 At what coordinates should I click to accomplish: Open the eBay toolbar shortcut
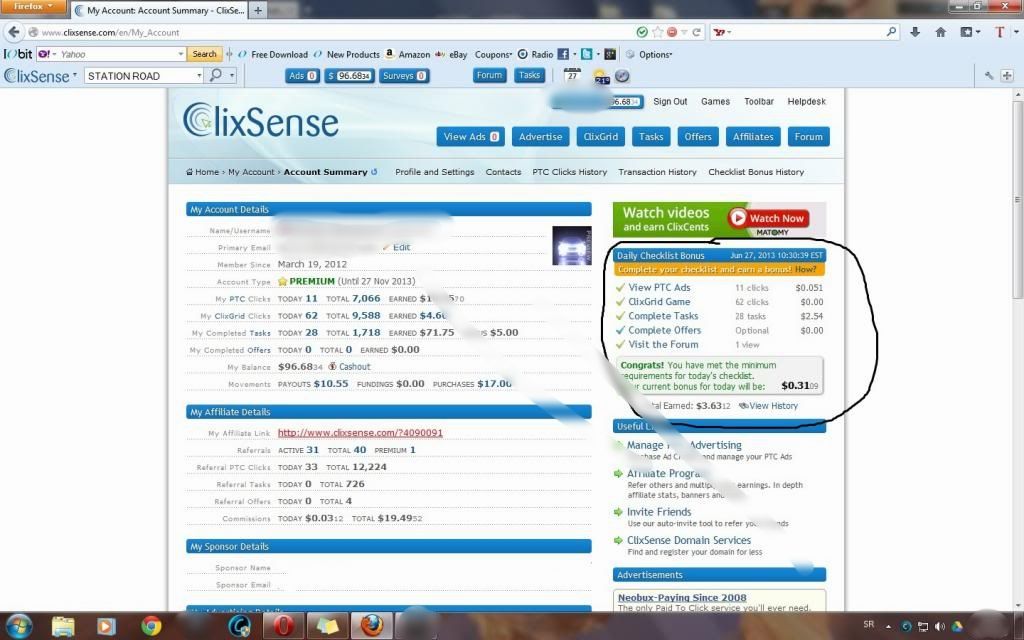451,54
